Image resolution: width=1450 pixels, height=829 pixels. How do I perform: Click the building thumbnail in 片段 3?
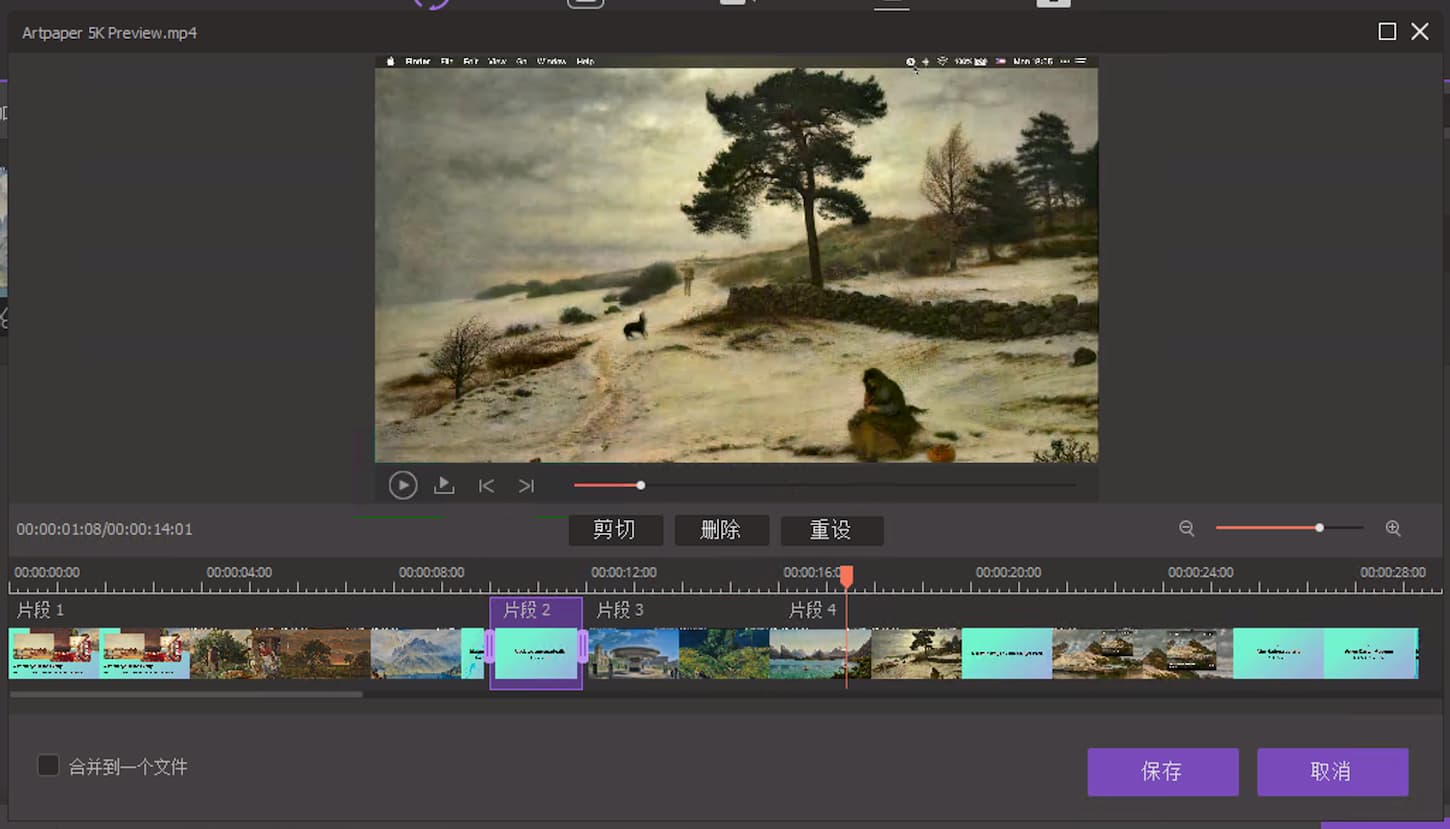pos(634,653)
